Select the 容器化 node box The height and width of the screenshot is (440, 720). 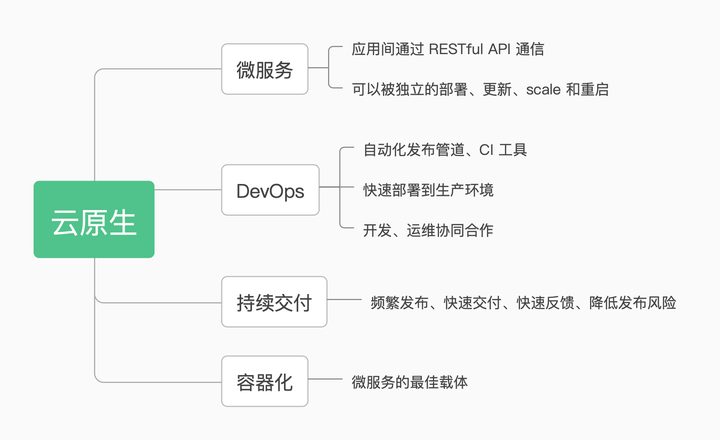tap(264, 381)
